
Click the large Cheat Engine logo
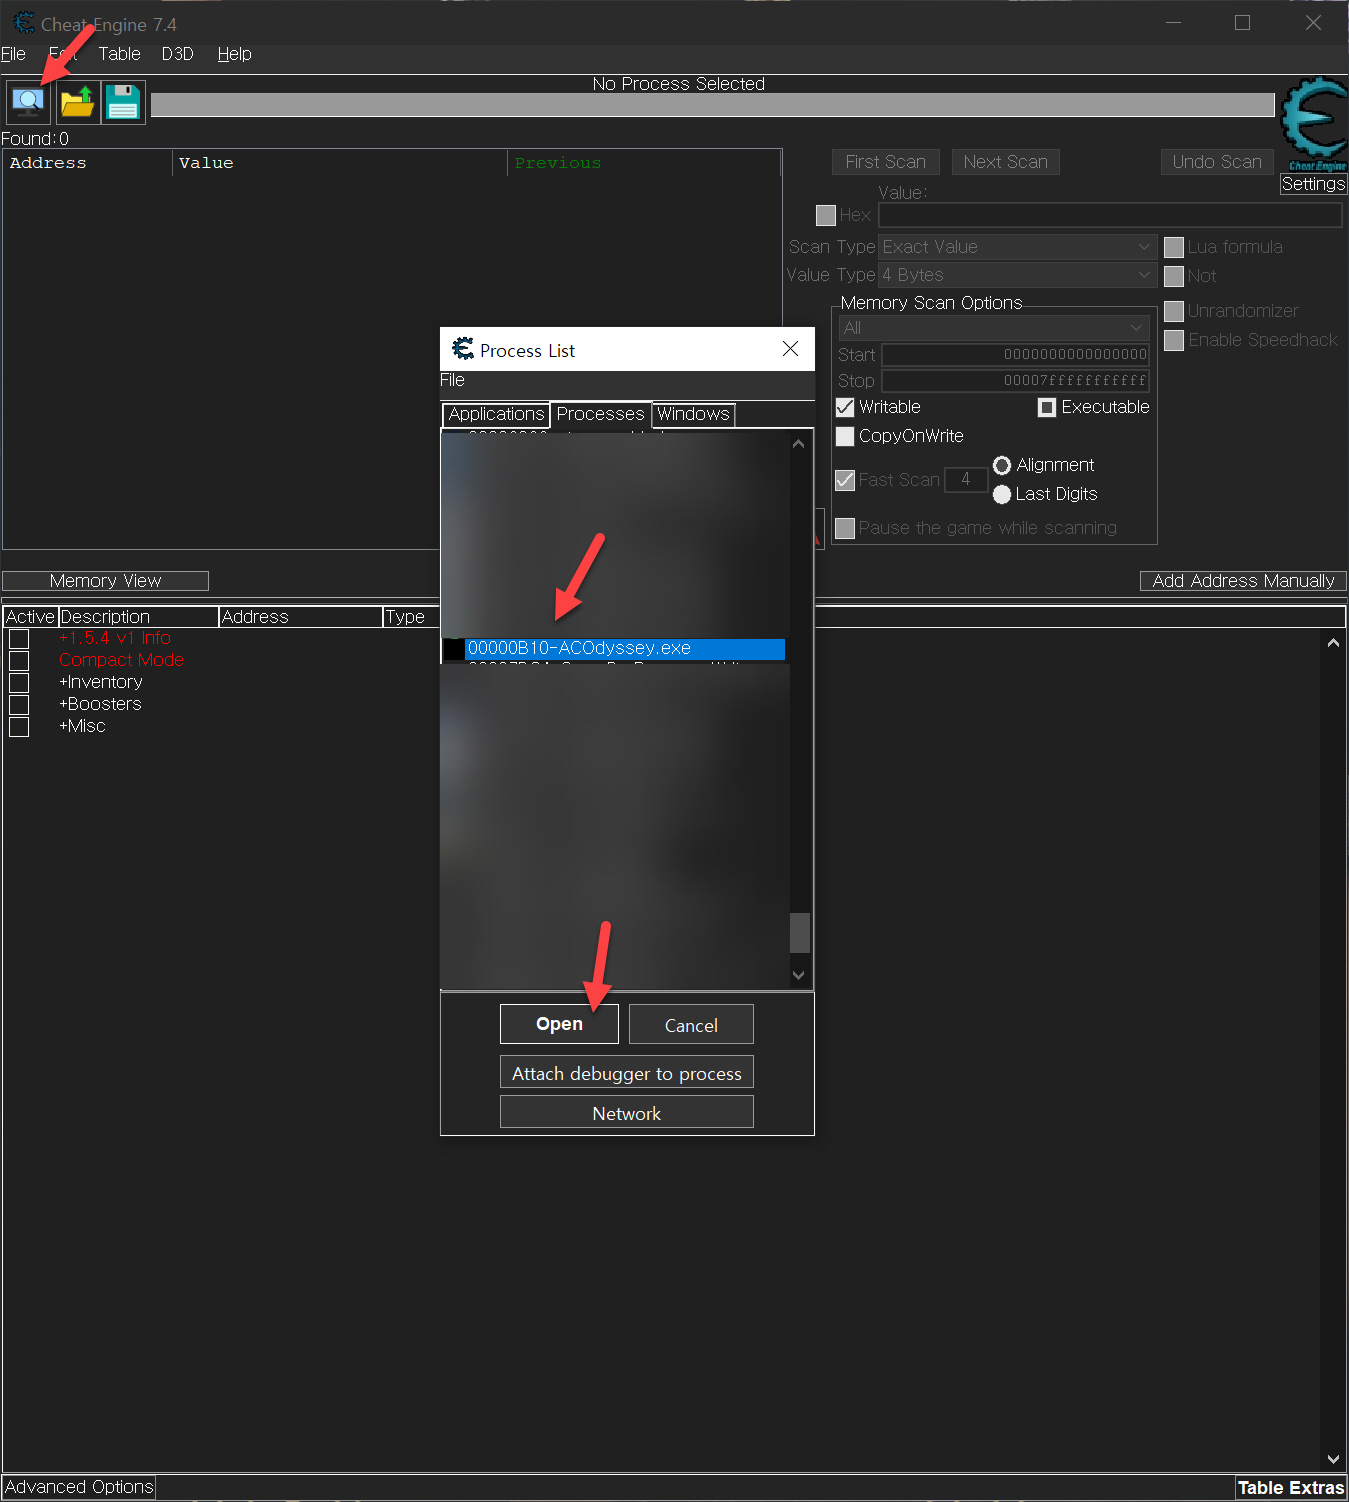[x=1314, y=123]
